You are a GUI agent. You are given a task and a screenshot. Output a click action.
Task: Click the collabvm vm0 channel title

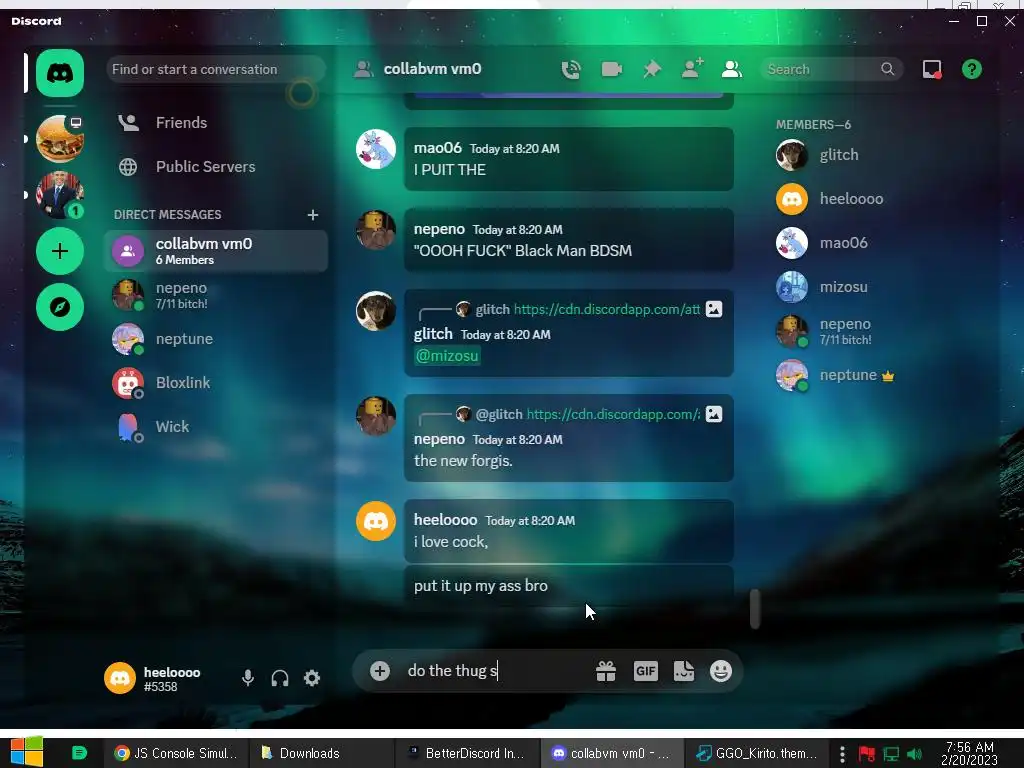pyautogui.click(x=432, y=69)
